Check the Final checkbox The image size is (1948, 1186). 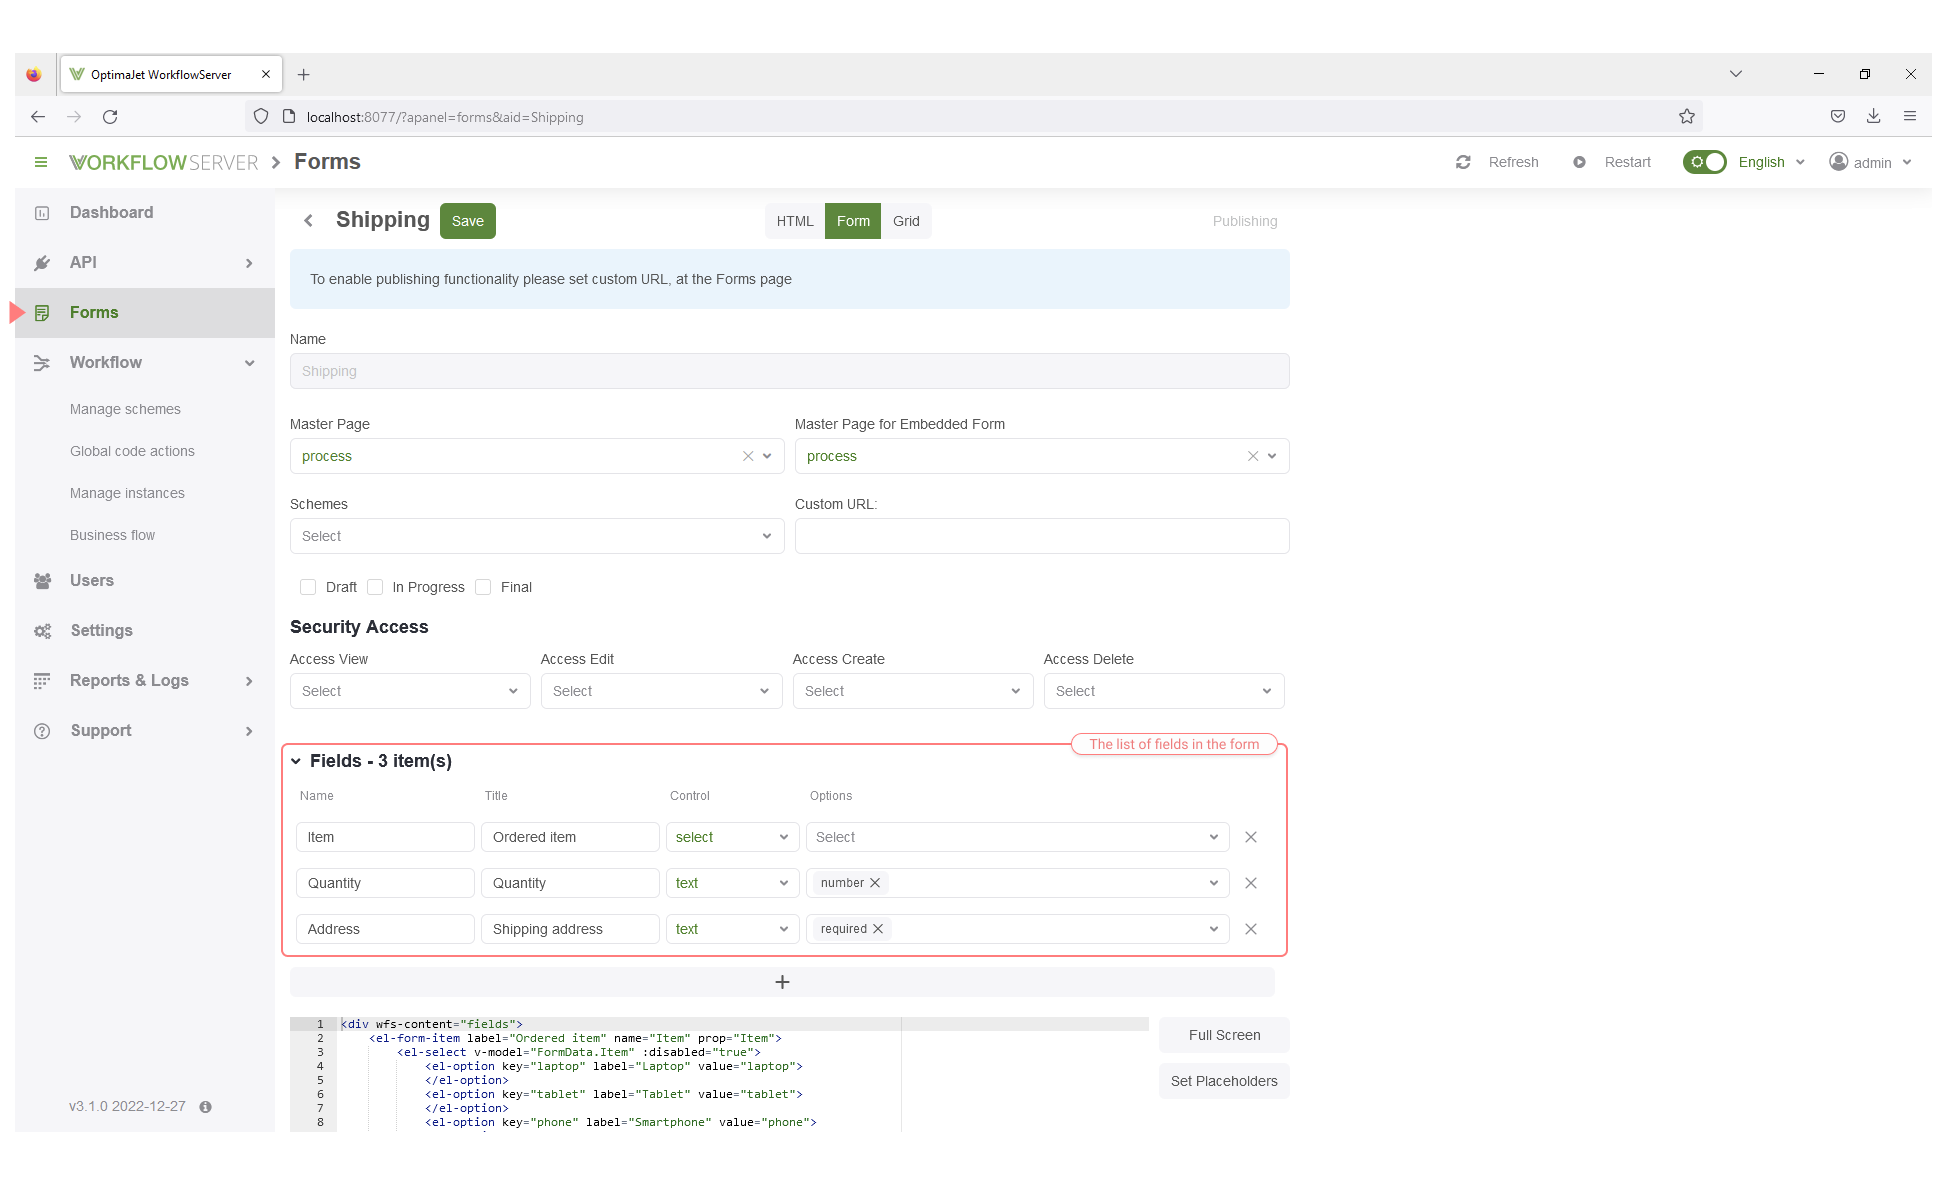[483, 587]
